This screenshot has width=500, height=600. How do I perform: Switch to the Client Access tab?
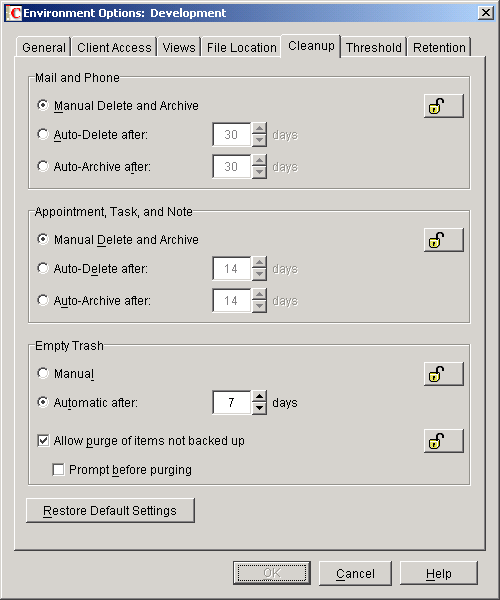pos(114,47)
